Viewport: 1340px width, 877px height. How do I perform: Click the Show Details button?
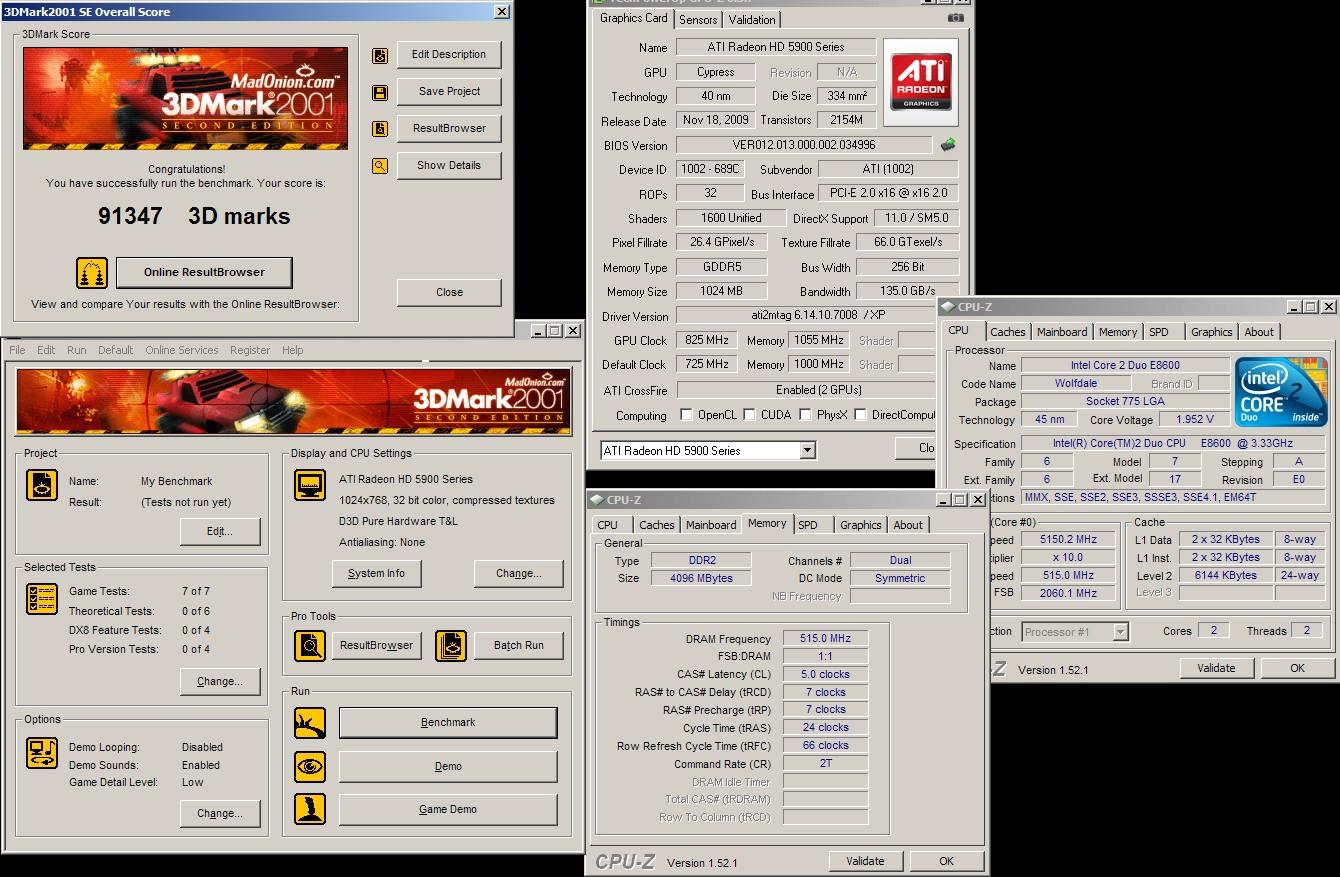pos(449,165)
